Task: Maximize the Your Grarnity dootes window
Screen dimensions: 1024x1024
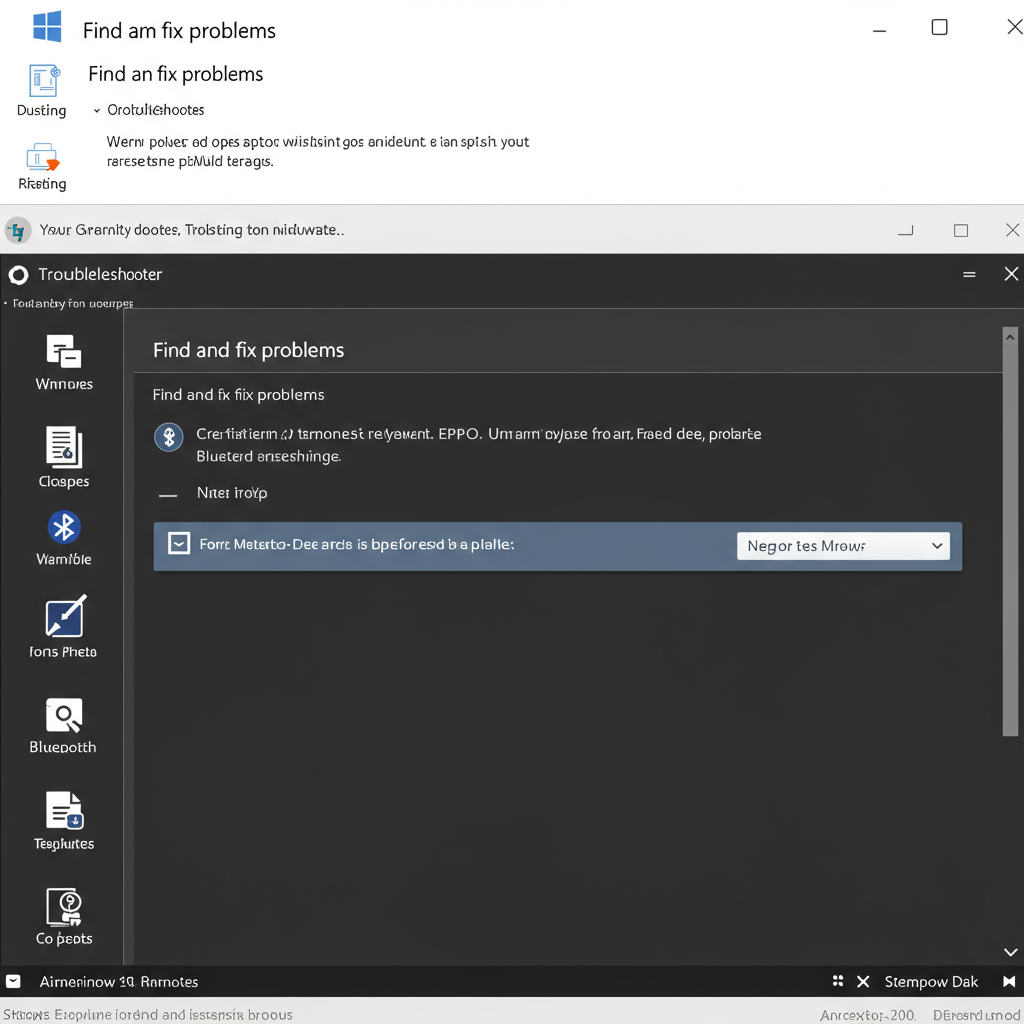Action: click(x=961, y=231)
